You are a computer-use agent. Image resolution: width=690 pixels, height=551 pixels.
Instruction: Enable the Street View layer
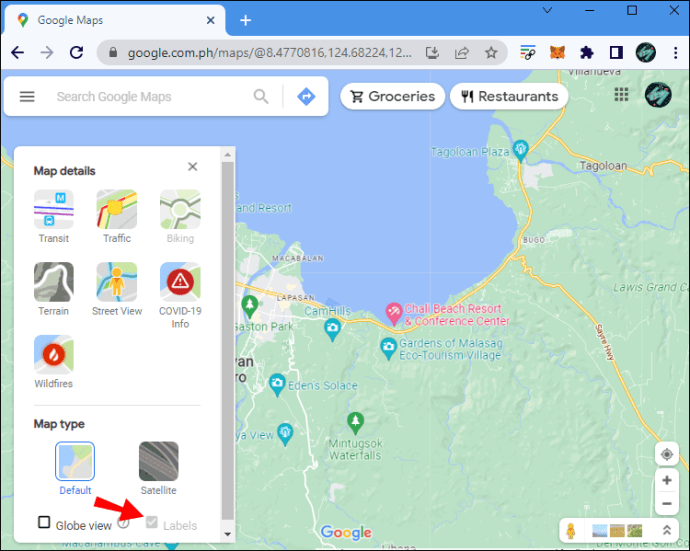point(117,289)
